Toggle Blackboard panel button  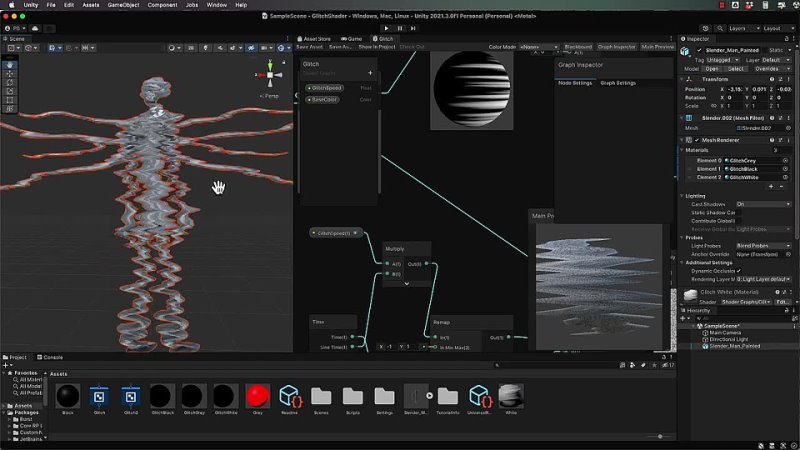pos(578,47)
